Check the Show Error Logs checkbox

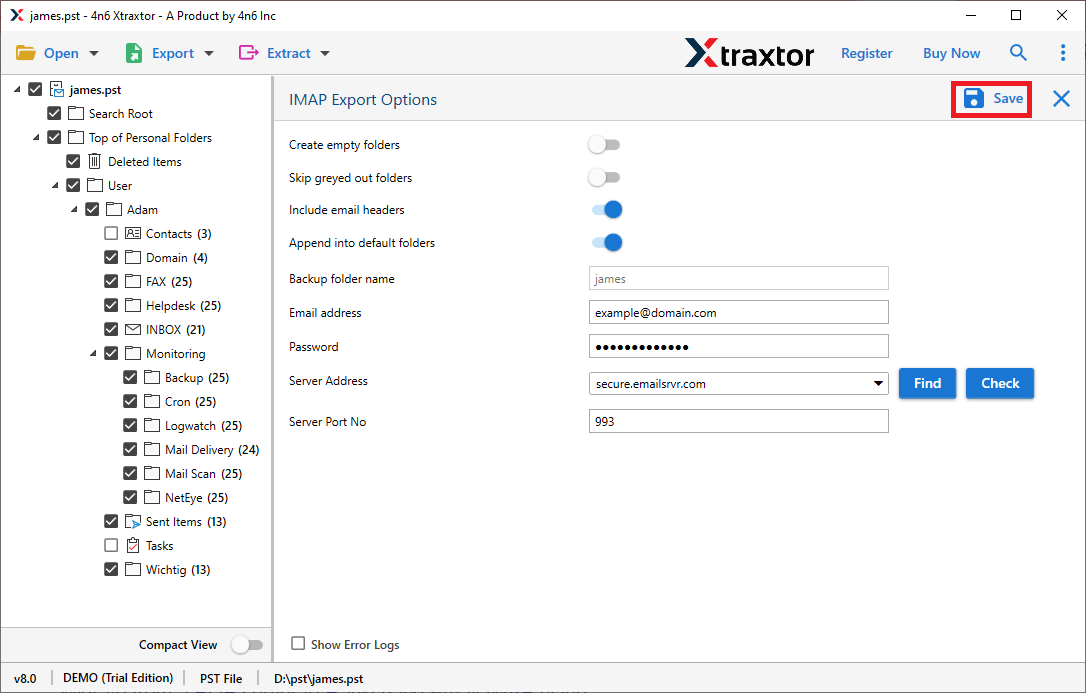297,644
